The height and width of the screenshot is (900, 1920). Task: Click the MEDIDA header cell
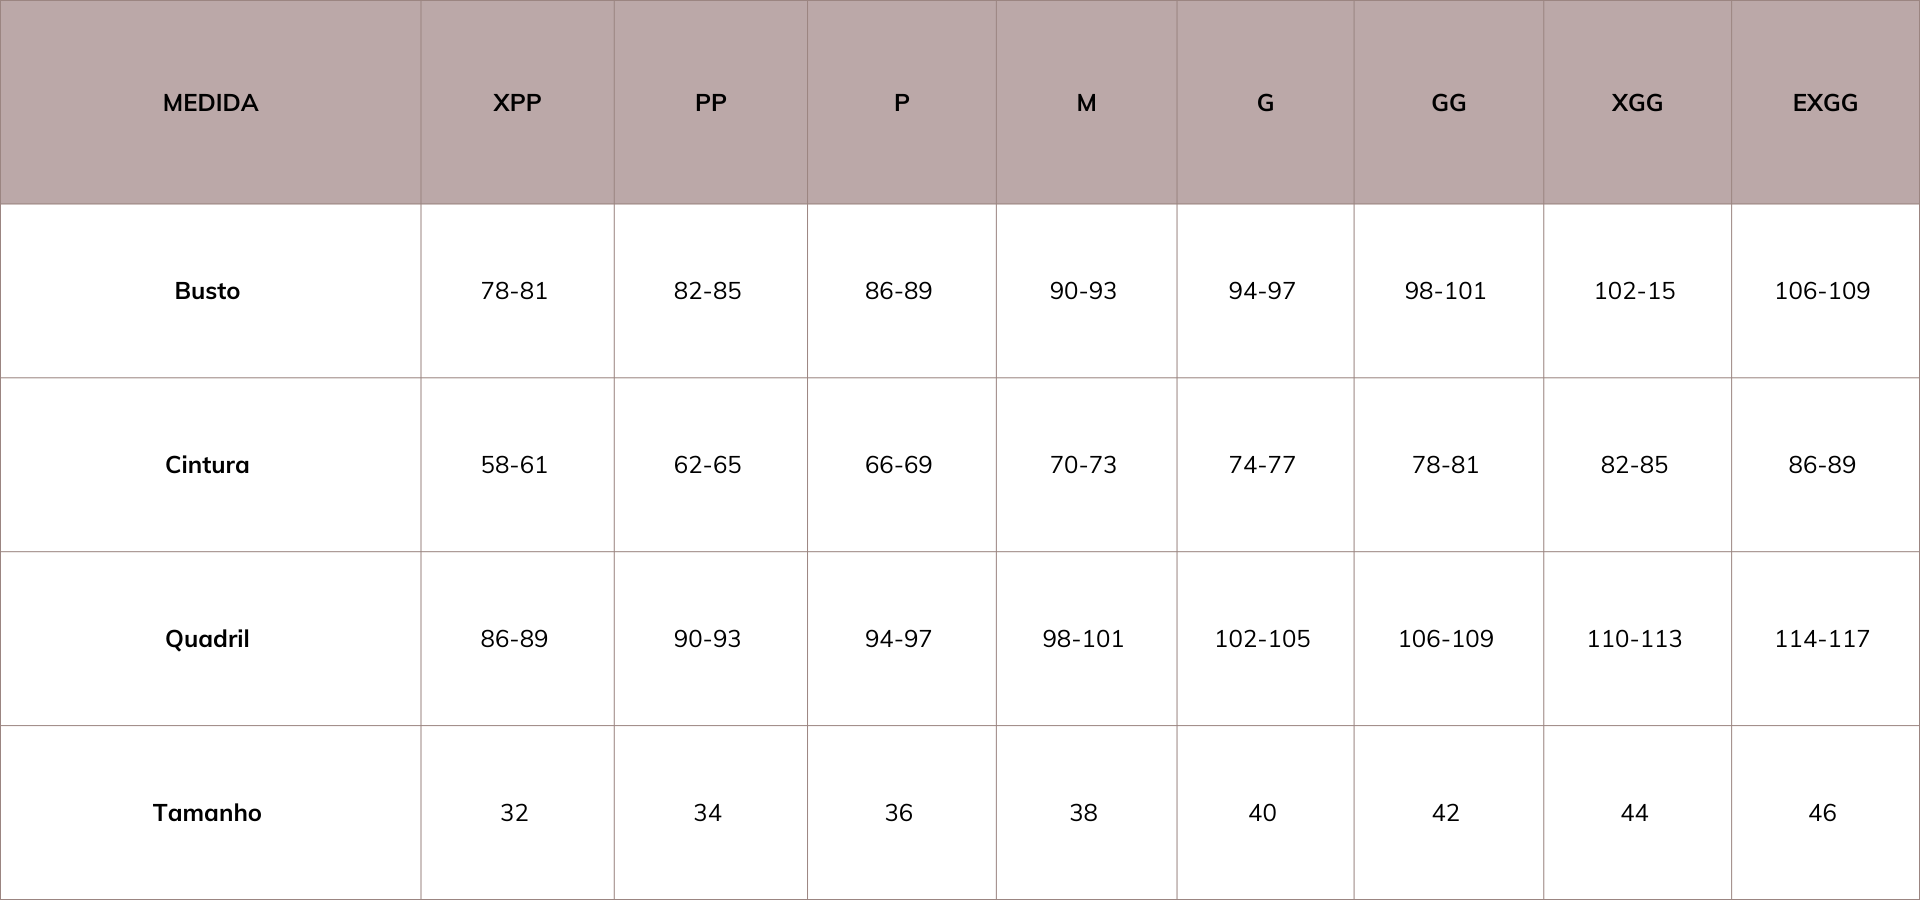click(x=210, y=103)
